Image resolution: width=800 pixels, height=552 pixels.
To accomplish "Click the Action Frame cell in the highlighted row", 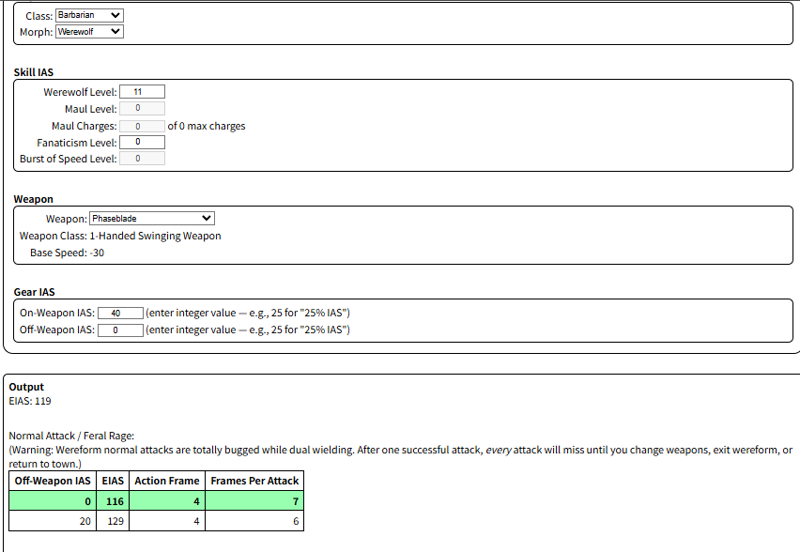I will 167,501.
